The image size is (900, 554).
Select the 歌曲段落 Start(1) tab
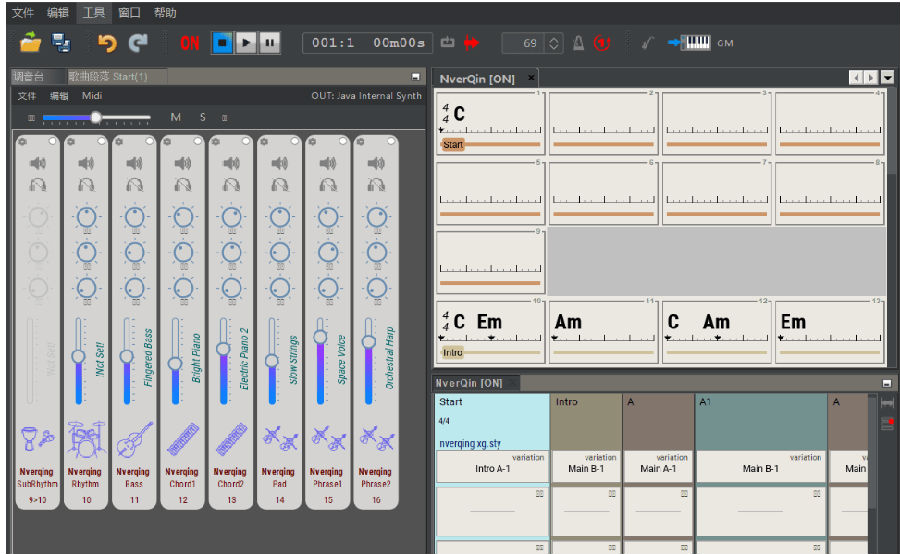pyautogui.click(x=108, y=77)
